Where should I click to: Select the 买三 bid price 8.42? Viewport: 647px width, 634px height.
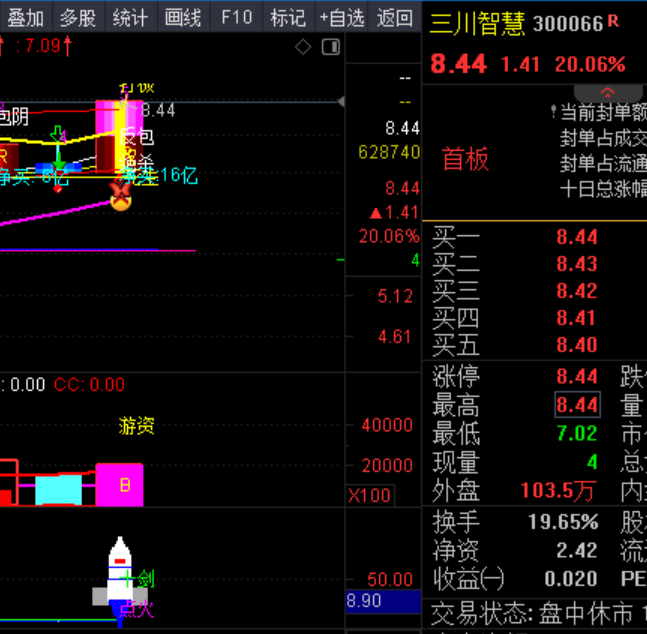tap(577, 291)
